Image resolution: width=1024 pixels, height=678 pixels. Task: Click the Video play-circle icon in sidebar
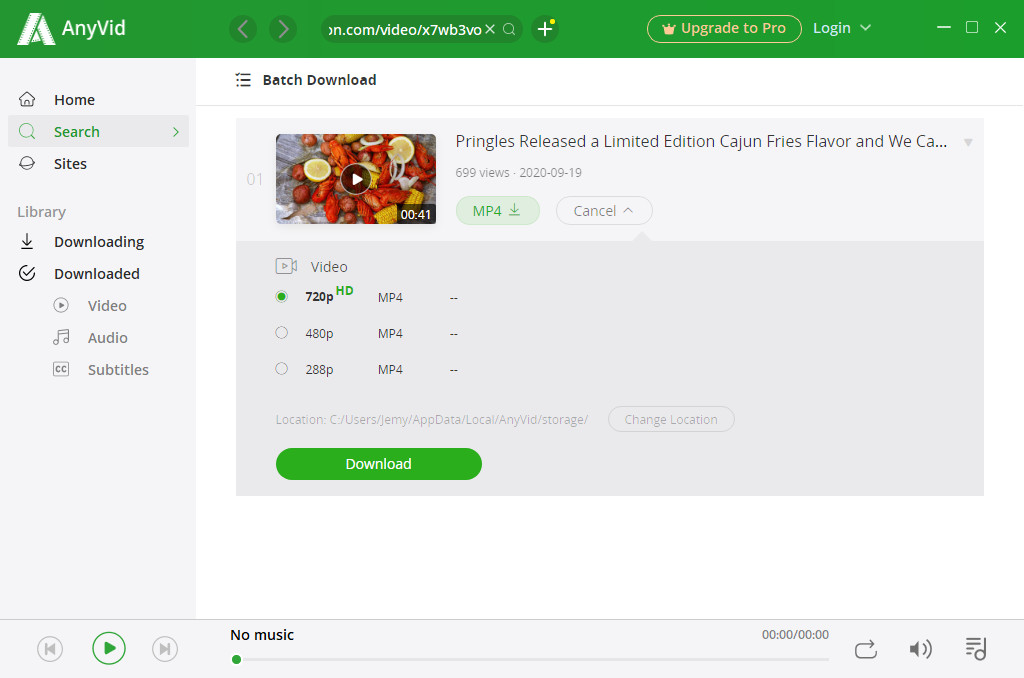(61, 305)
